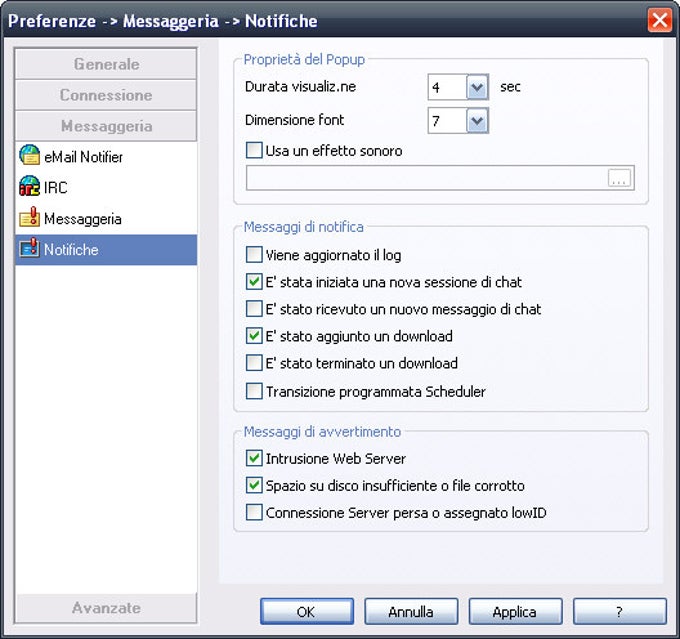Click the Durata visualiz.ne value field showing 4
The image size is (680, 639).
[x=448, y=87]
